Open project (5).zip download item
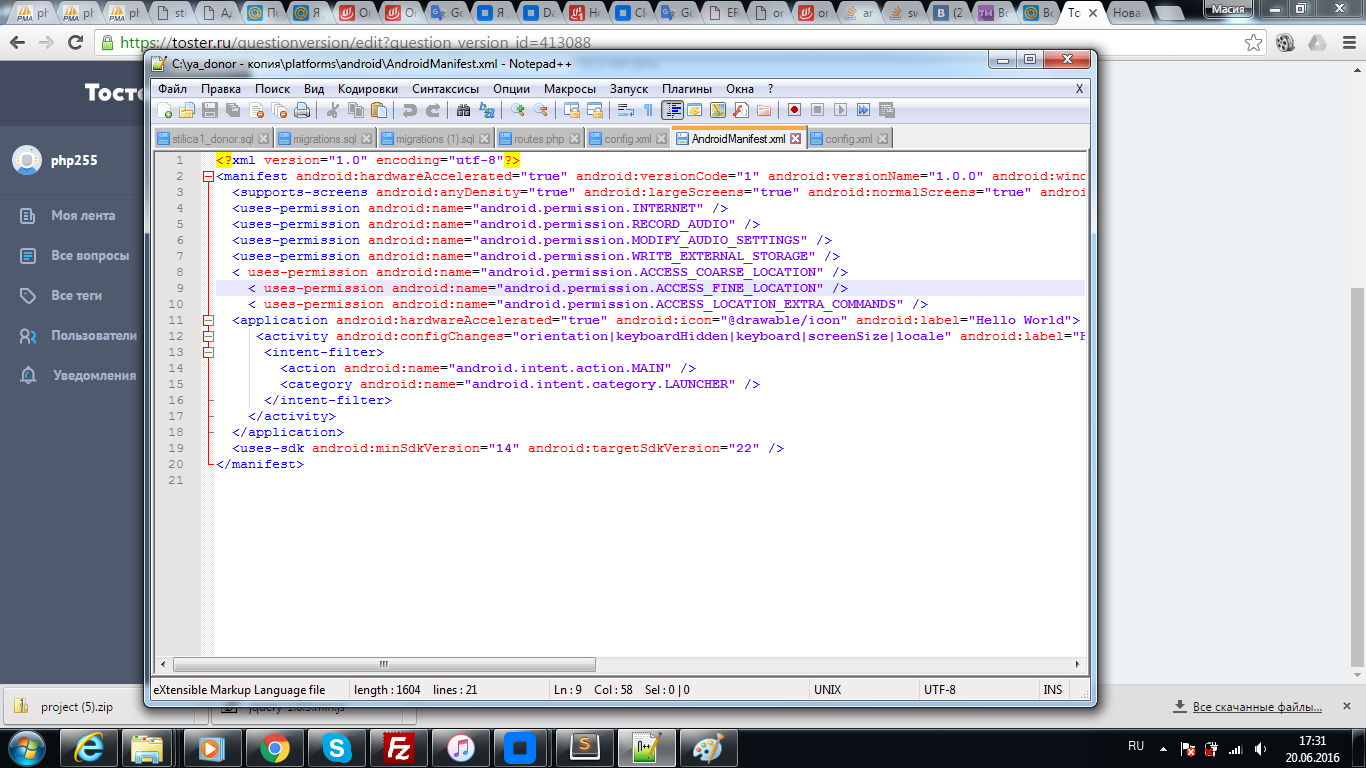The width and height of the screenshot is (1366, 768). (77, 707)
